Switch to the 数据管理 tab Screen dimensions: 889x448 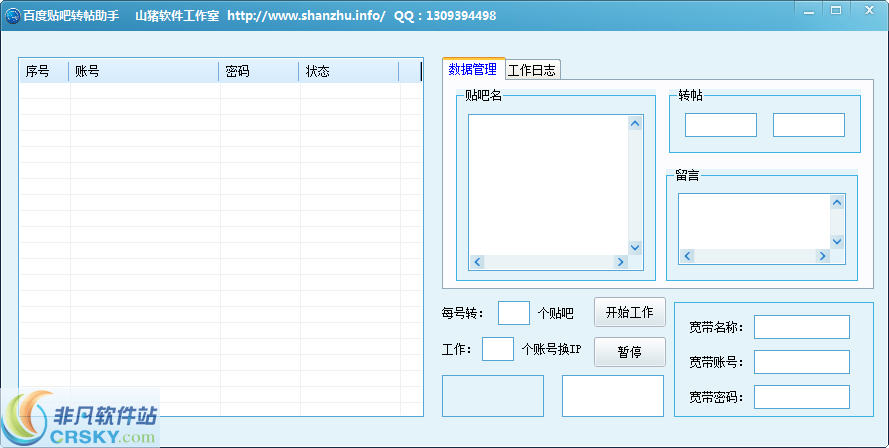click(473, 69)
